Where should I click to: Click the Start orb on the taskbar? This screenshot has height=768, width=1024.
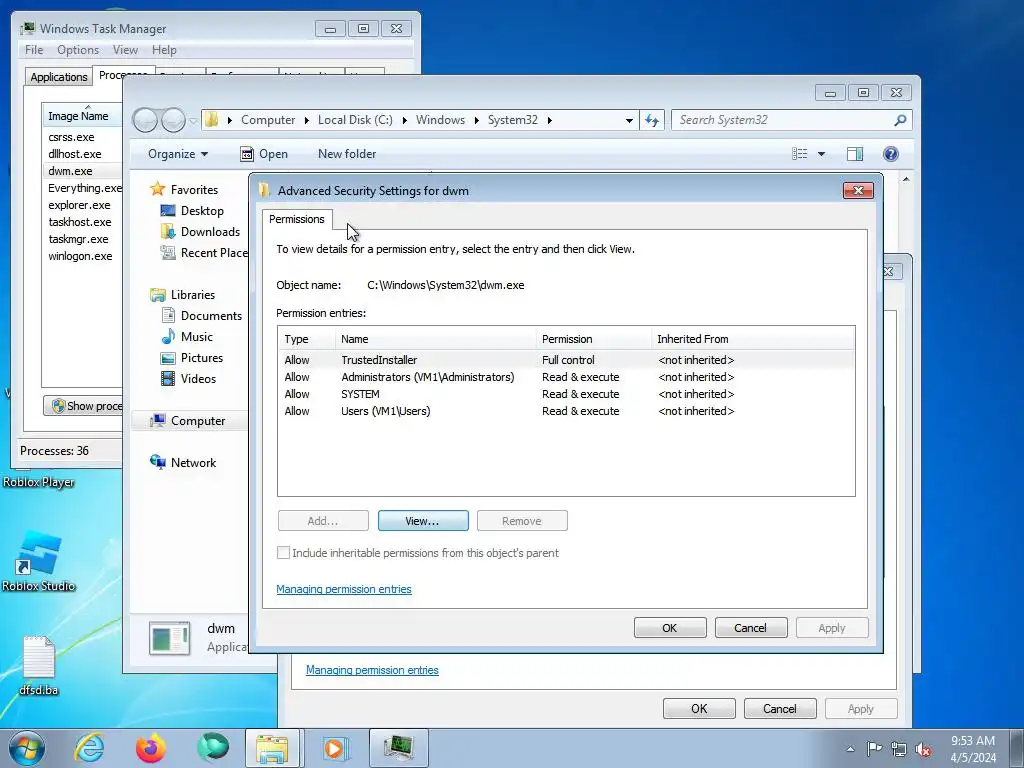(x=27, y=748)
